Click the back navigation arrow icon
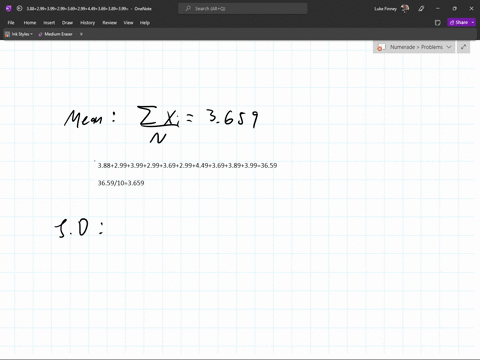This screenshot has width=480, height=360. [19, 8]
